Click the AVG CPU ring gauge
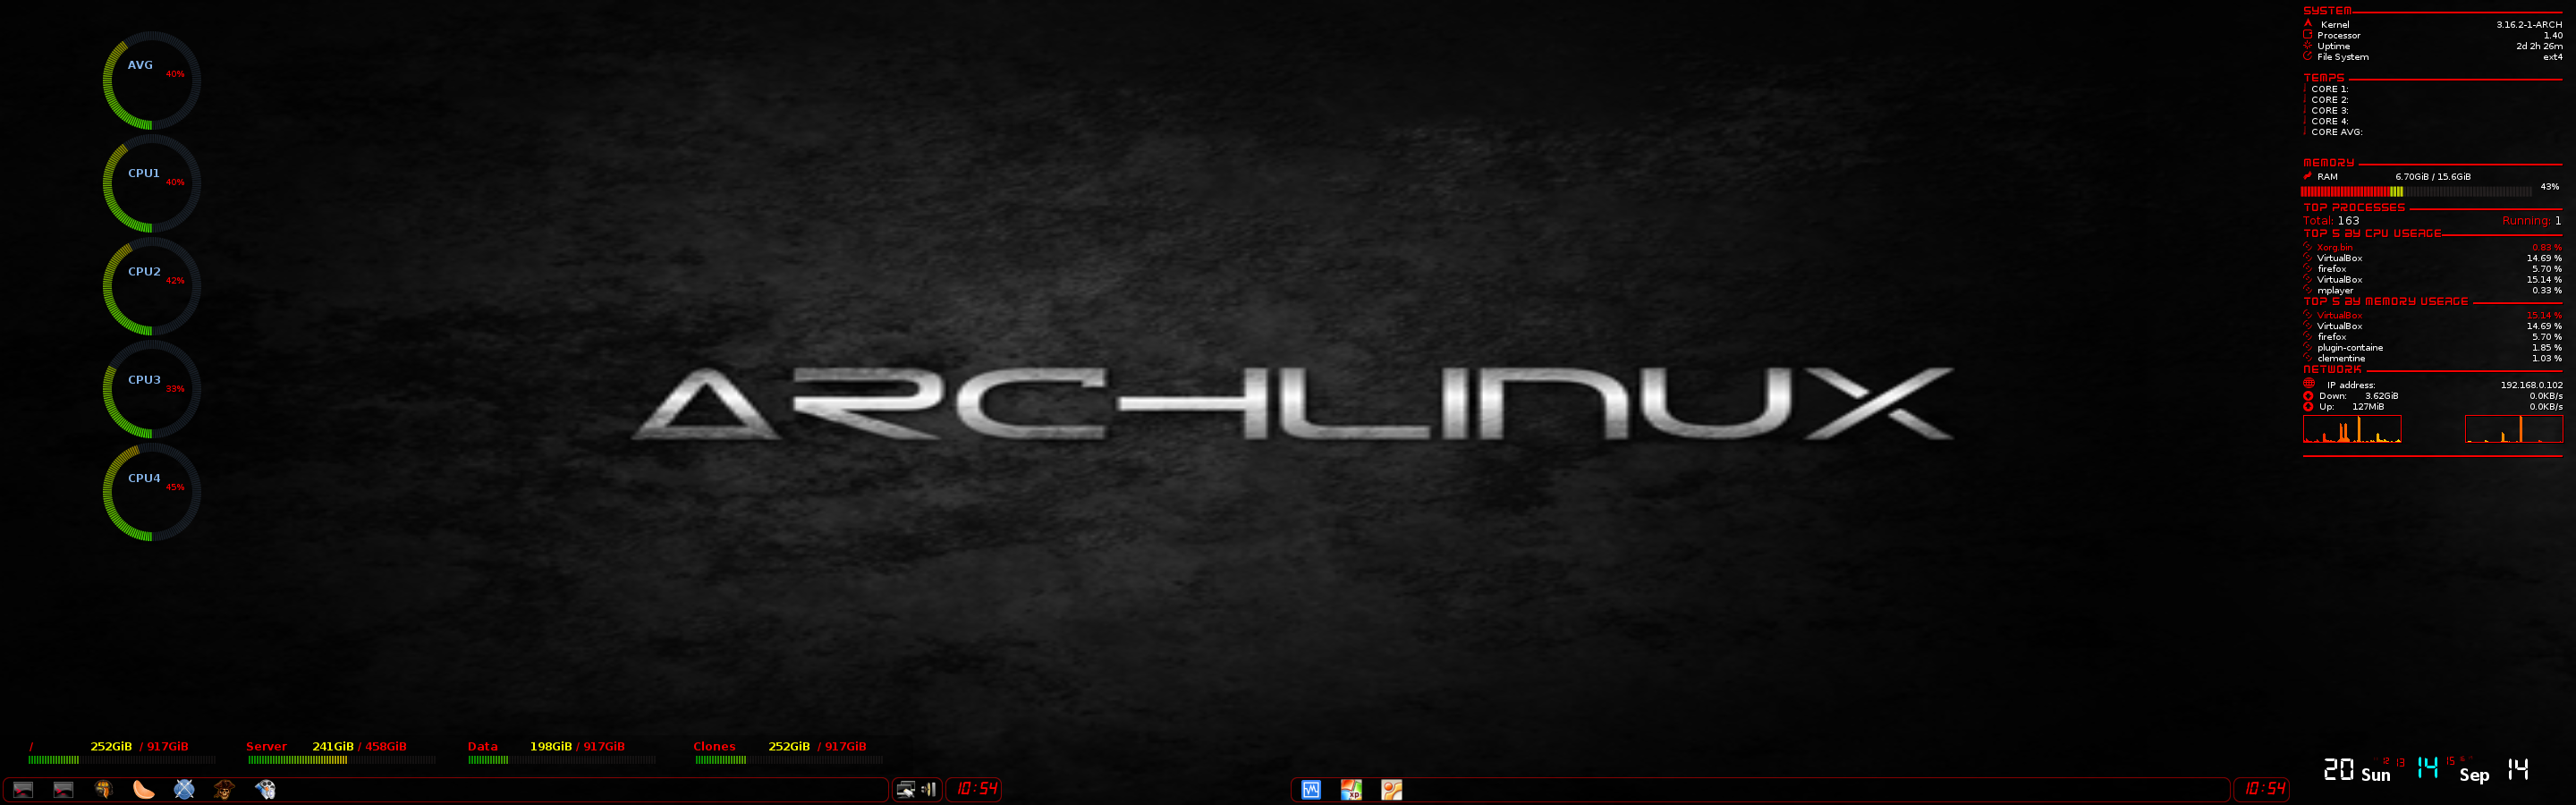2576x805 pixels. coord(152,81)
